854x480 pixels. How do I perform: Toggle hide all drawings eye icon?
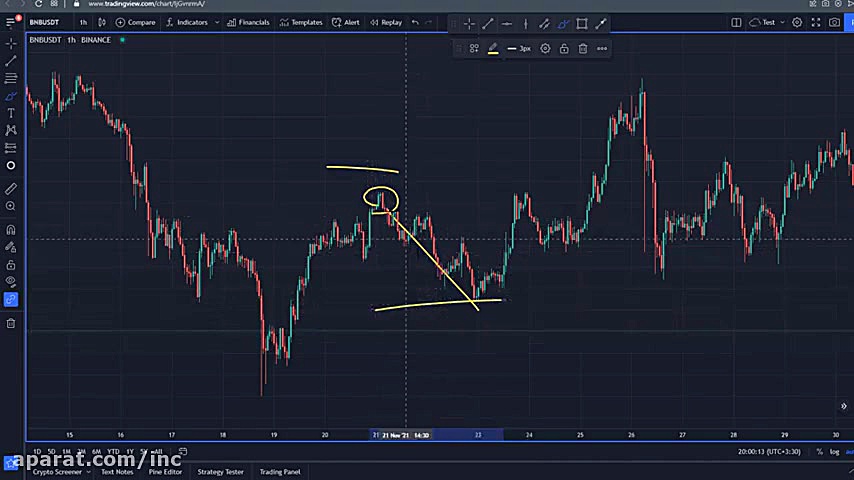(x=11, y=282)
